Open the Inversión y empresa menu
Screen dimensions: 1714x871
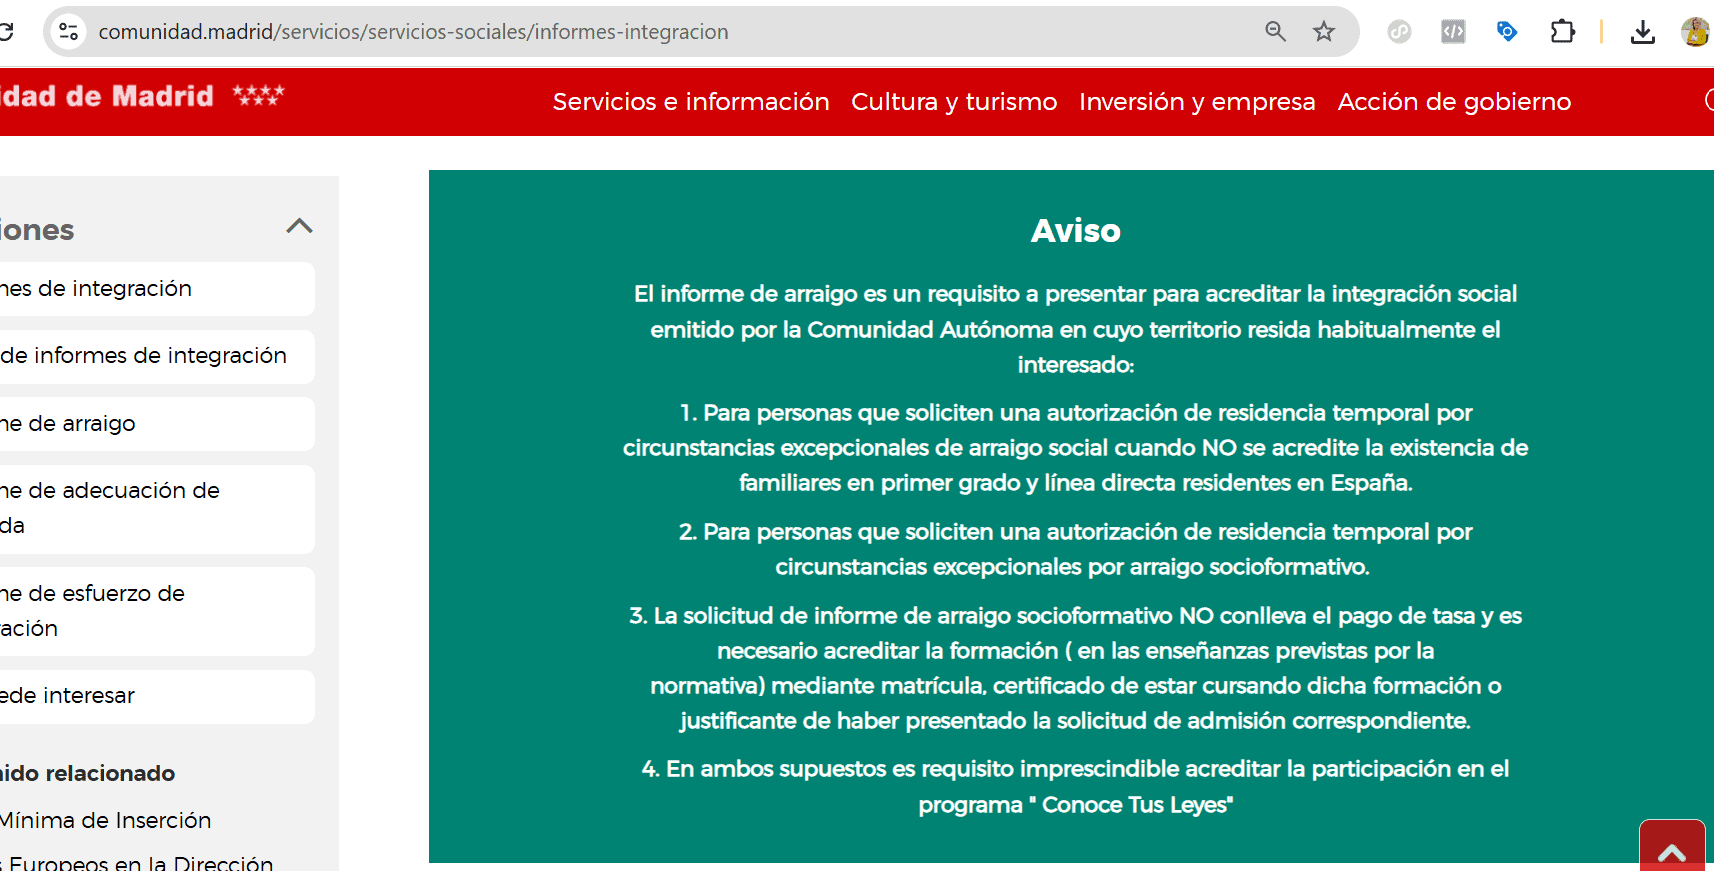1197,102
